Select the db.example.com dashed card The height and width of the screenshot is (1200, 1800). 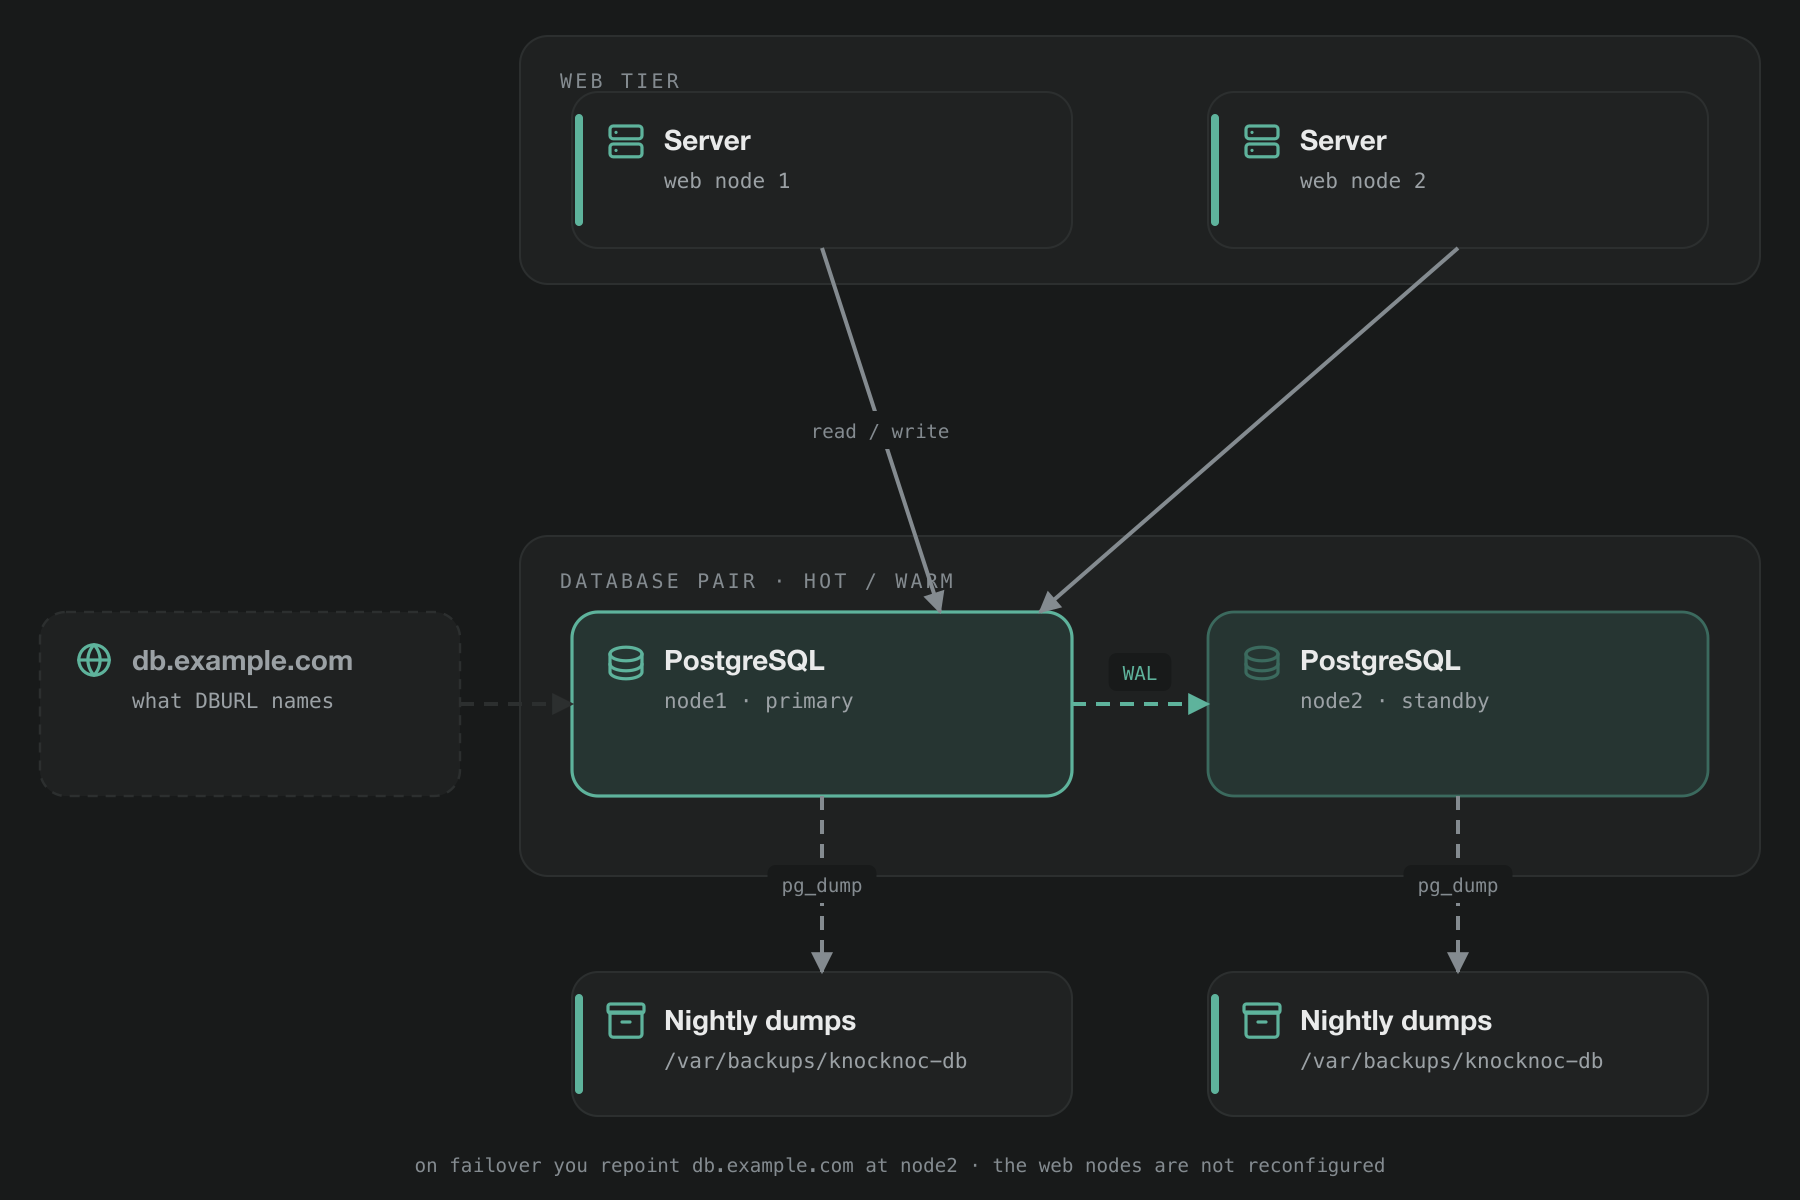250,704
